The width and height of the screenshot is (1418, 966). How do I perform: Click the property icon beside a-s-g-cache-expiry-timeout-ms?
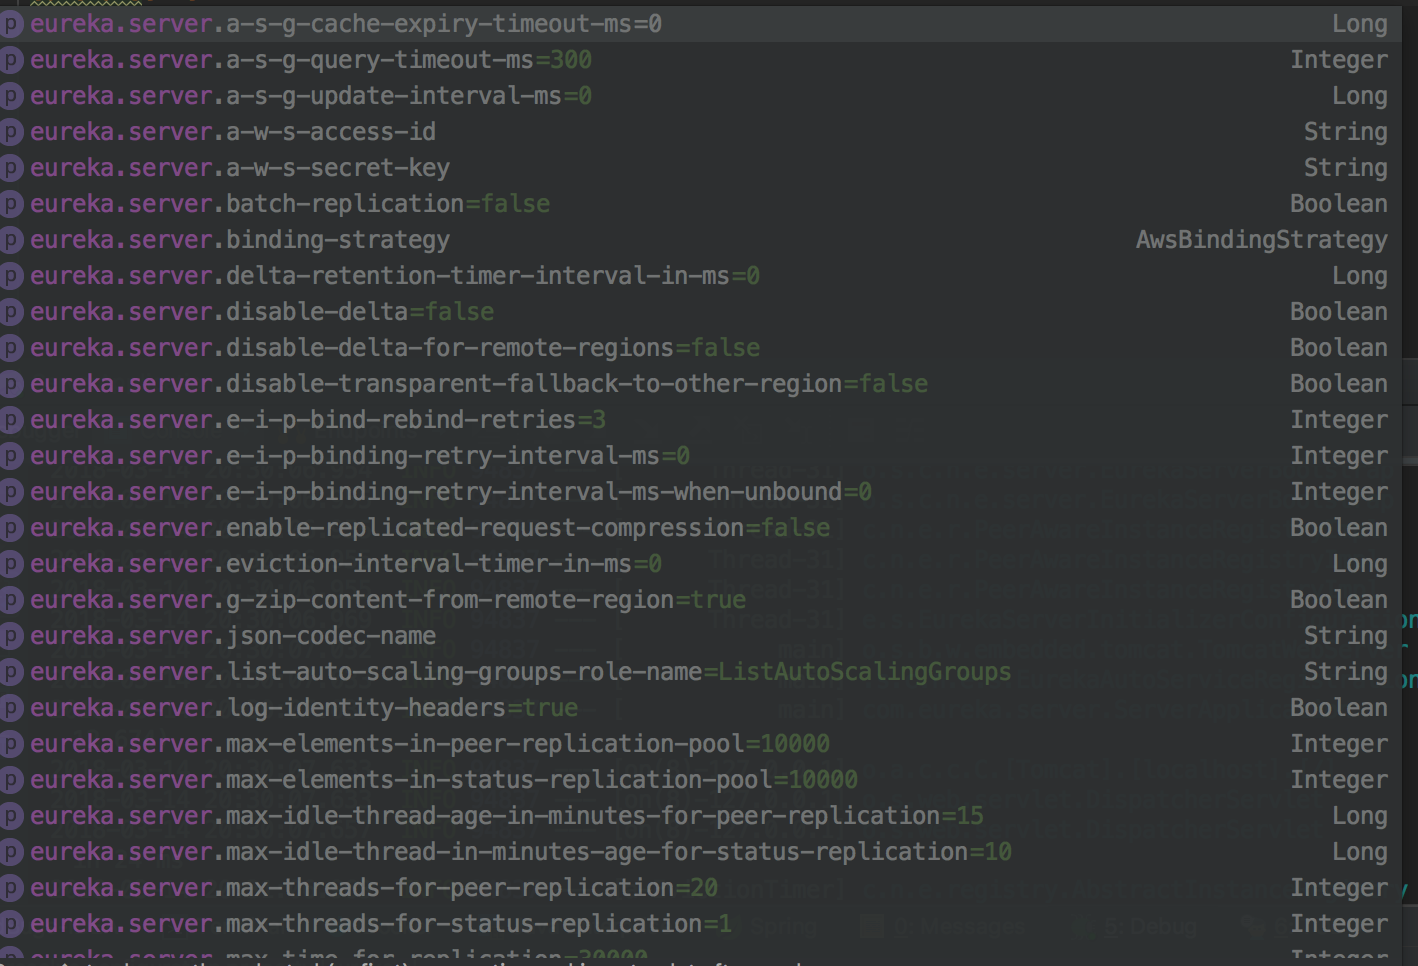[x=12, y=24]
